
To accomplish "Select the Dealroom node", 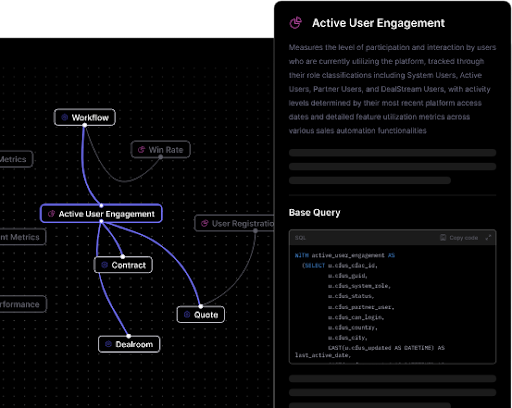I will pos(129,344).
